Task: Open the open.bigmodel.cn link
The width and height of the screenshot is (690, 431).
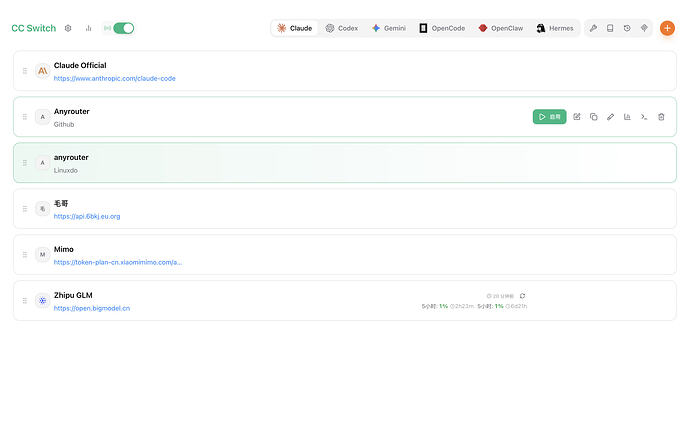Action: coord(92,308)
